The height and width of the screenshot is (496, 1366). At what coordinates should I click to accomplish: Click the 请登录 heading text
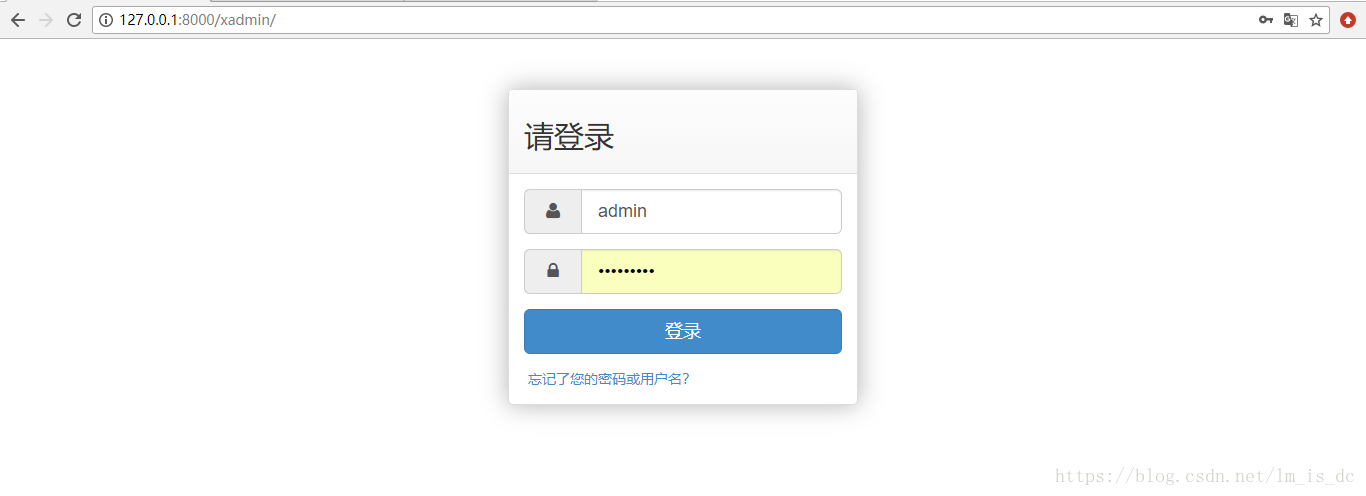click(569, 137)
